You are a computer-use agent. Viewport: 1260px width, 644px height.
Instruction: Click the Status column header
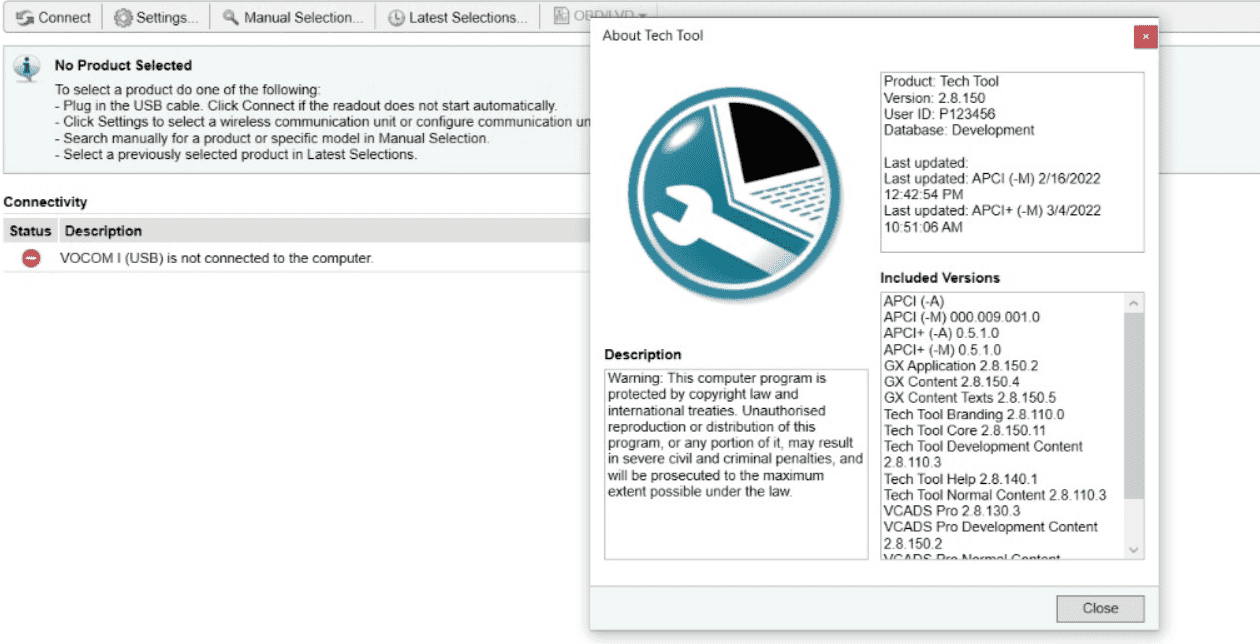coord(30,231)
